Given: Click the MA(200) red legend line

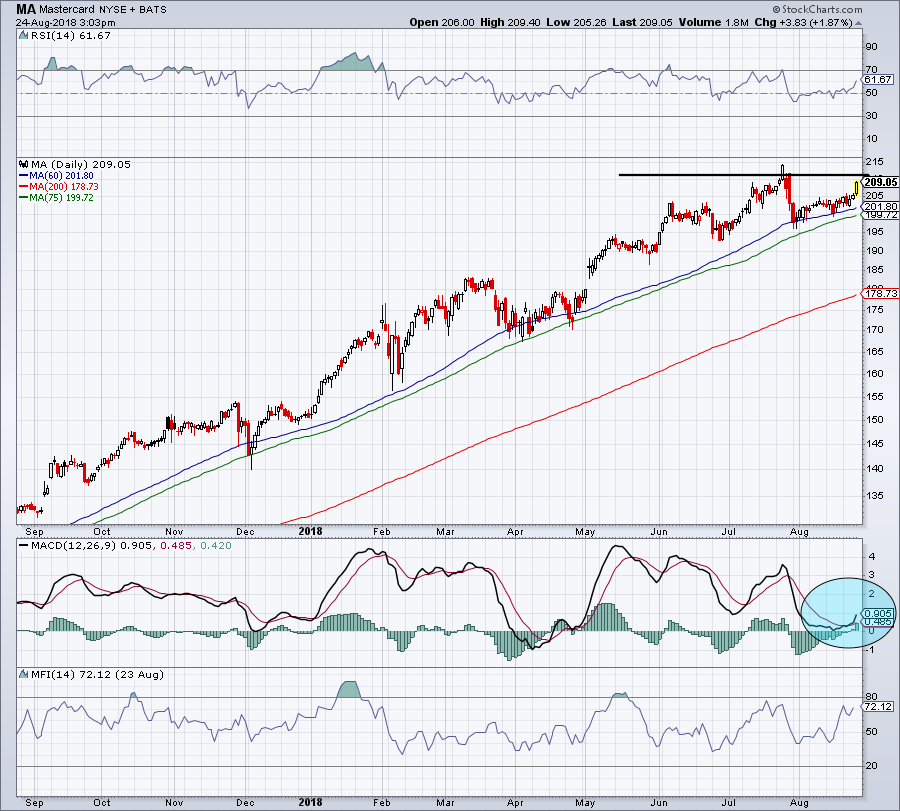Looking at the screenshot, I should [24, 187].
